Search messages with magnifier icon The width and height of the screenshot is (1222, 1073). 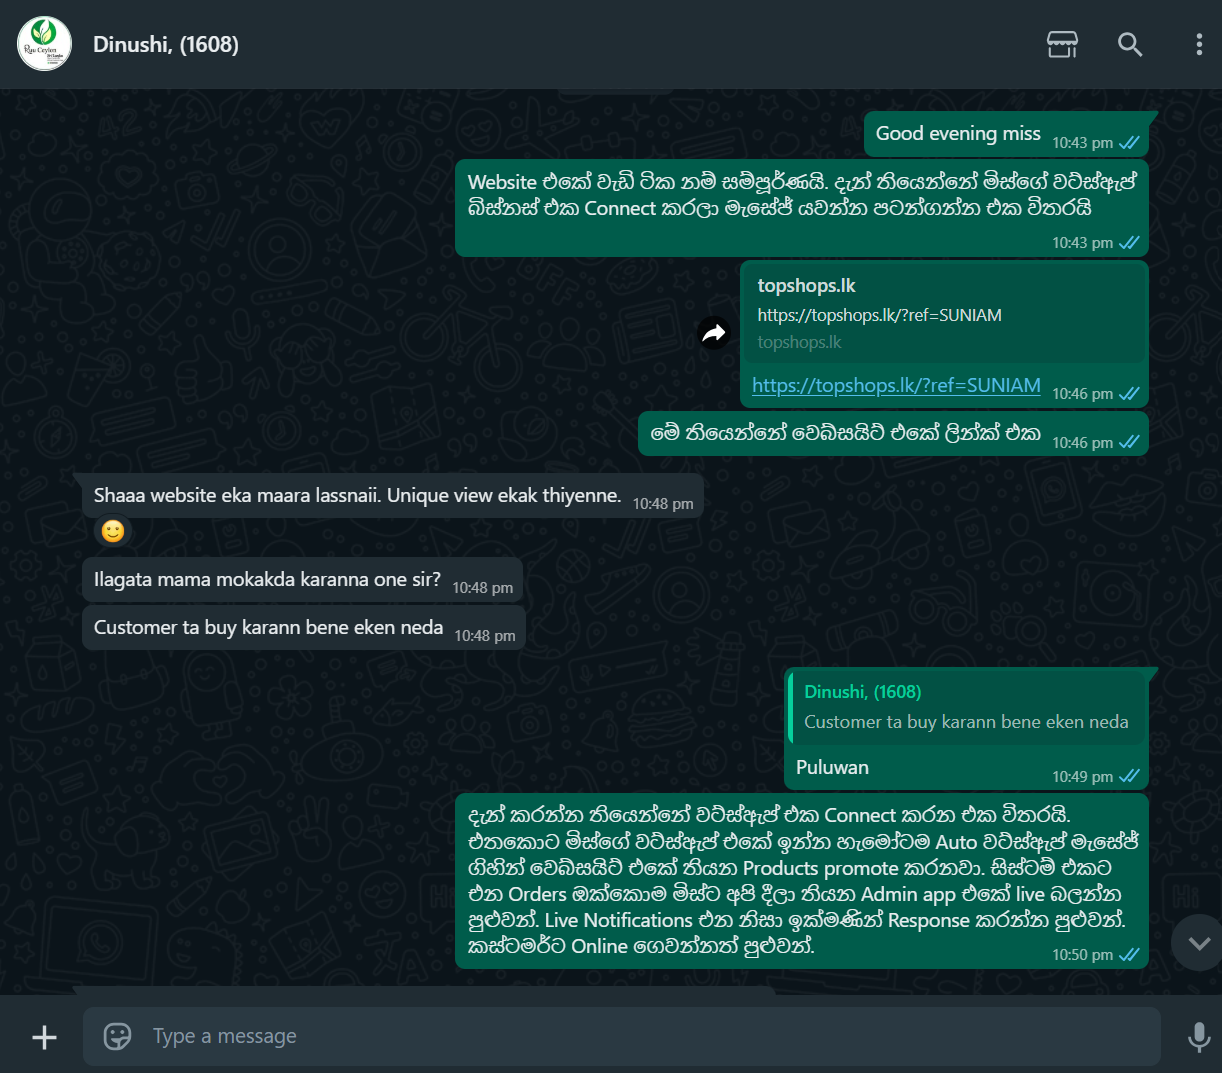click(x=1130, y=44)
